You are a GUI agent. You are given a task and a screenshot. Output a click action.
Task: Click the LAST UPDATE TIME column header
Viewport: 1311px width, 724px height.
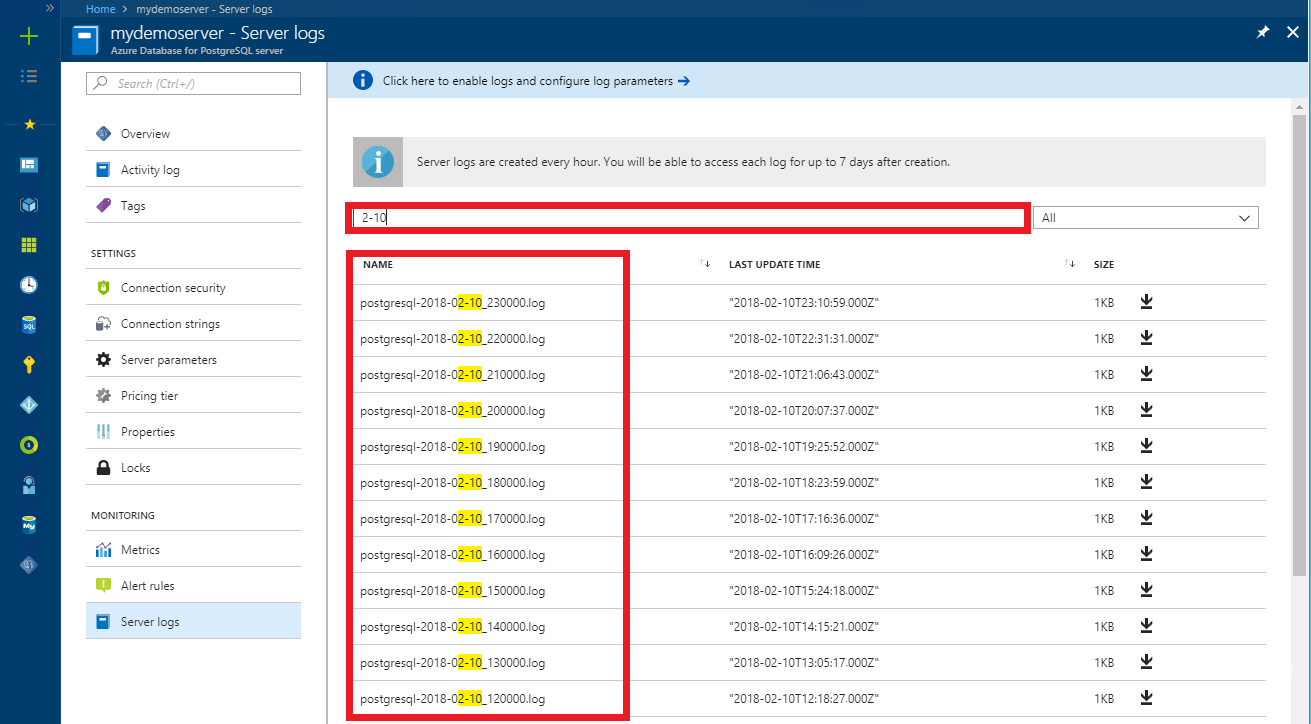(x=775, y=265)
